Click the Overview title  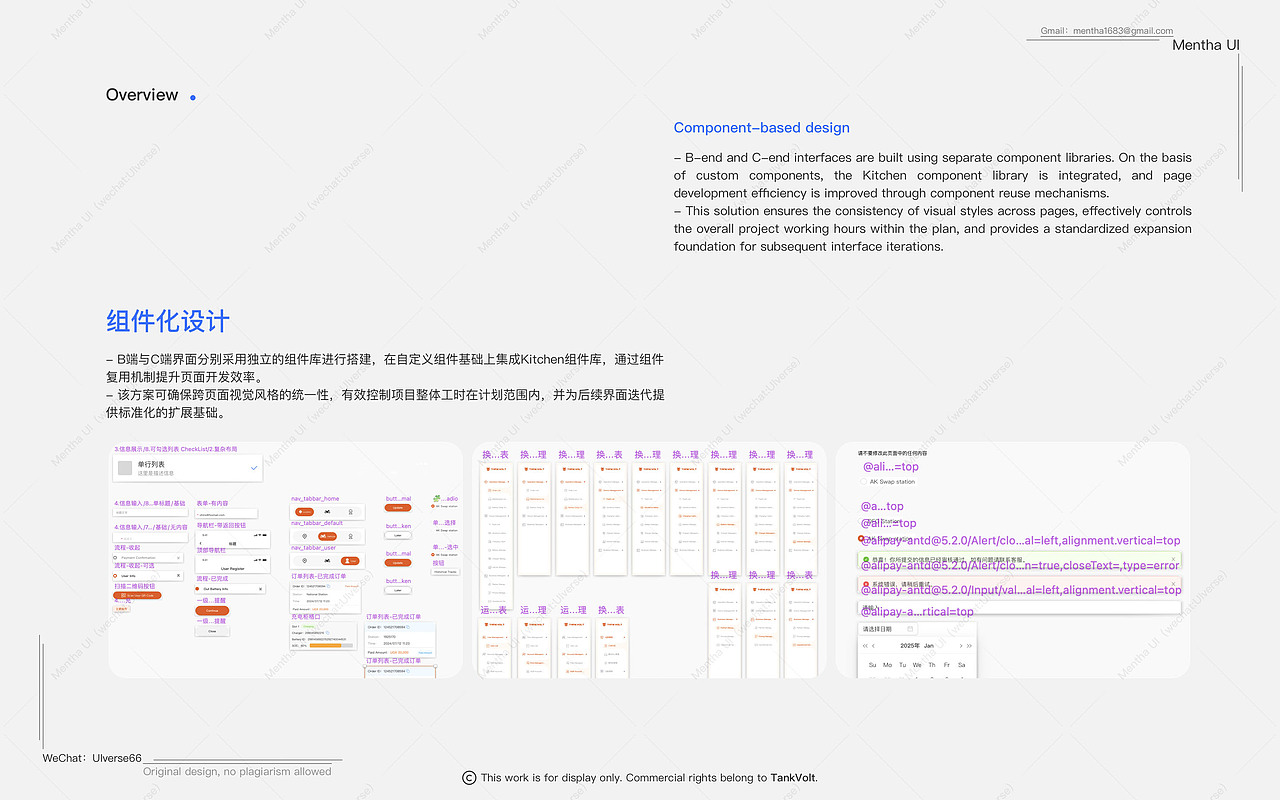tap(142, 95)
